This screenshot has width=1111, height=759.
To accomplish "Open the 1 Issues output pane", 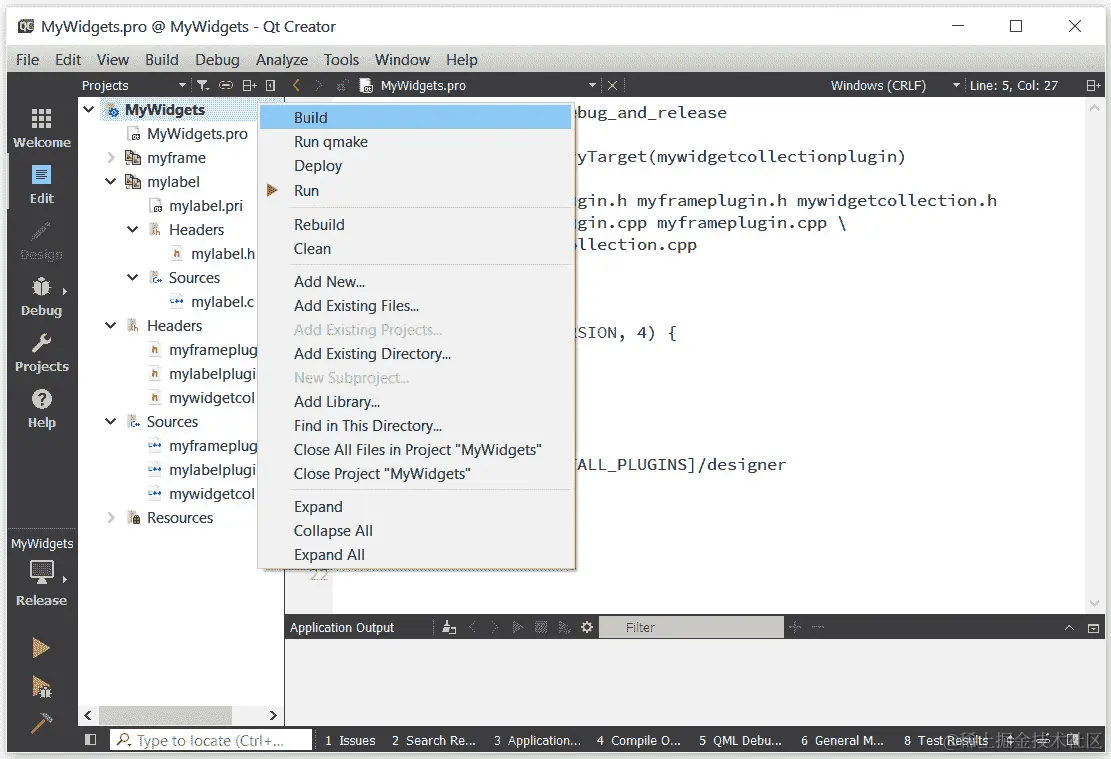I will pyautogui.click(x=350, y=740).
